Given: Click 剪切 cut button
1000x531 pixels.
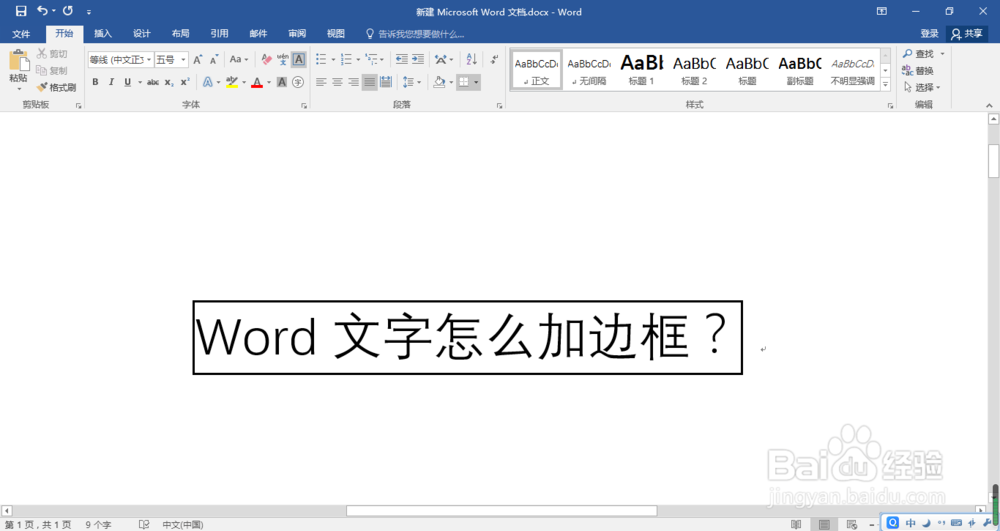Looking at the screenshot, I should (52, 54).
